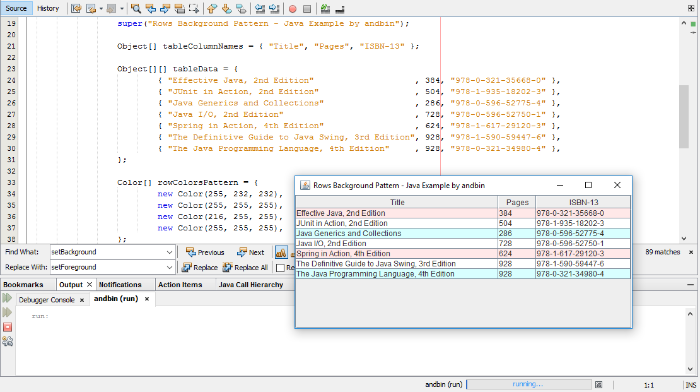Click the Replace With text field
Viewport: 700px width, 392px height.
pos(107,267)
